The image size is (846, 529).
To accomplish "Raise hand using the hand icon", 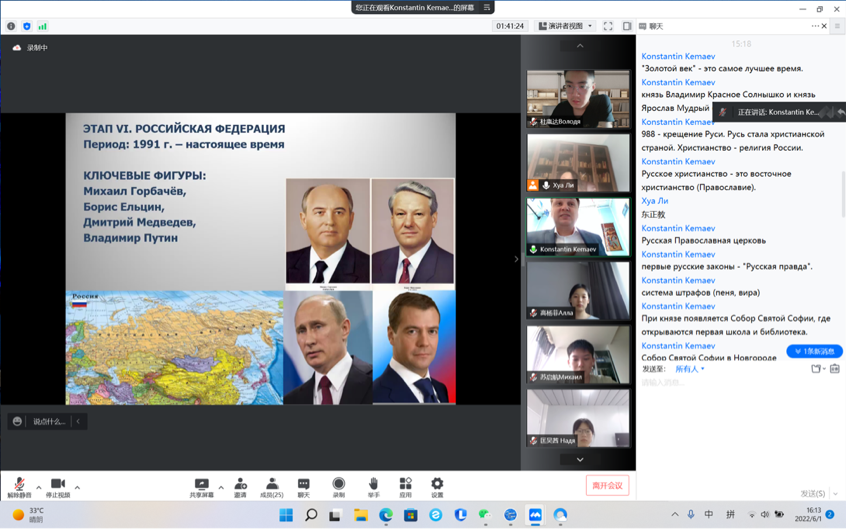I will pos(372,486).
